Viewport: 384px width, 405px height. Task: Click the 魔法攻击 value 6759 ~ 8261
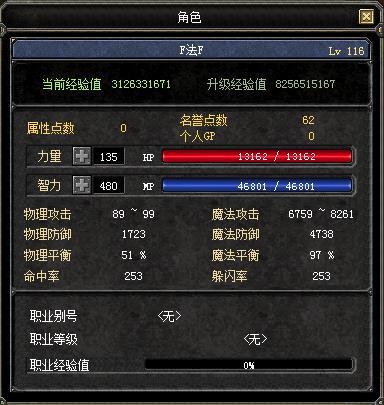click(321, 214)
